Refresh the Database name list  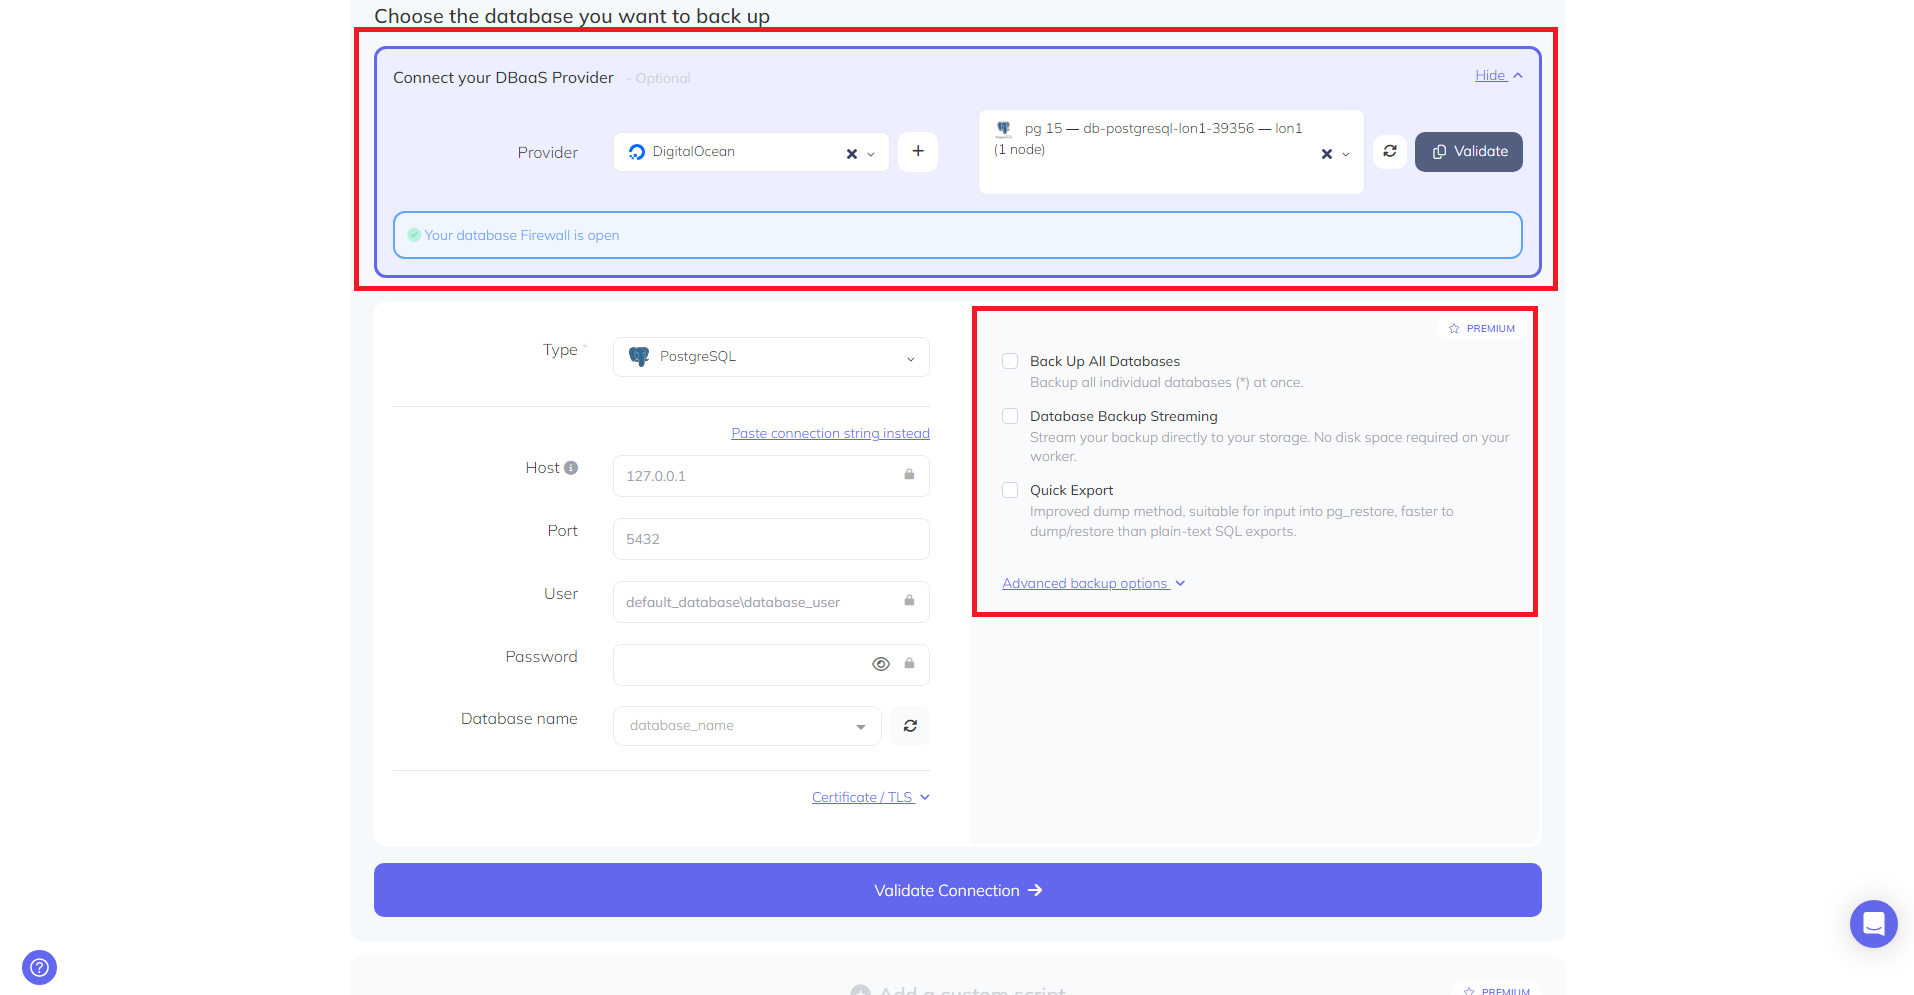[910, 726]
